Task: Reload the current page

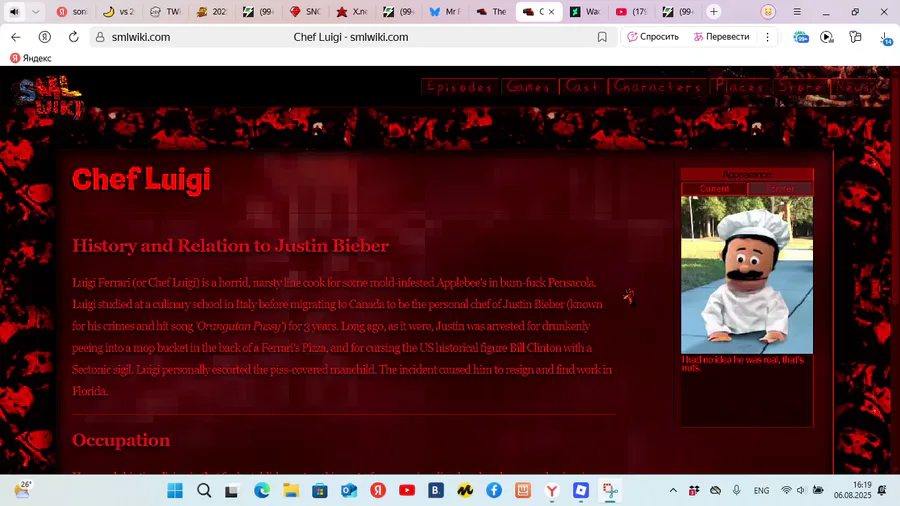Action: click(73, 37)
